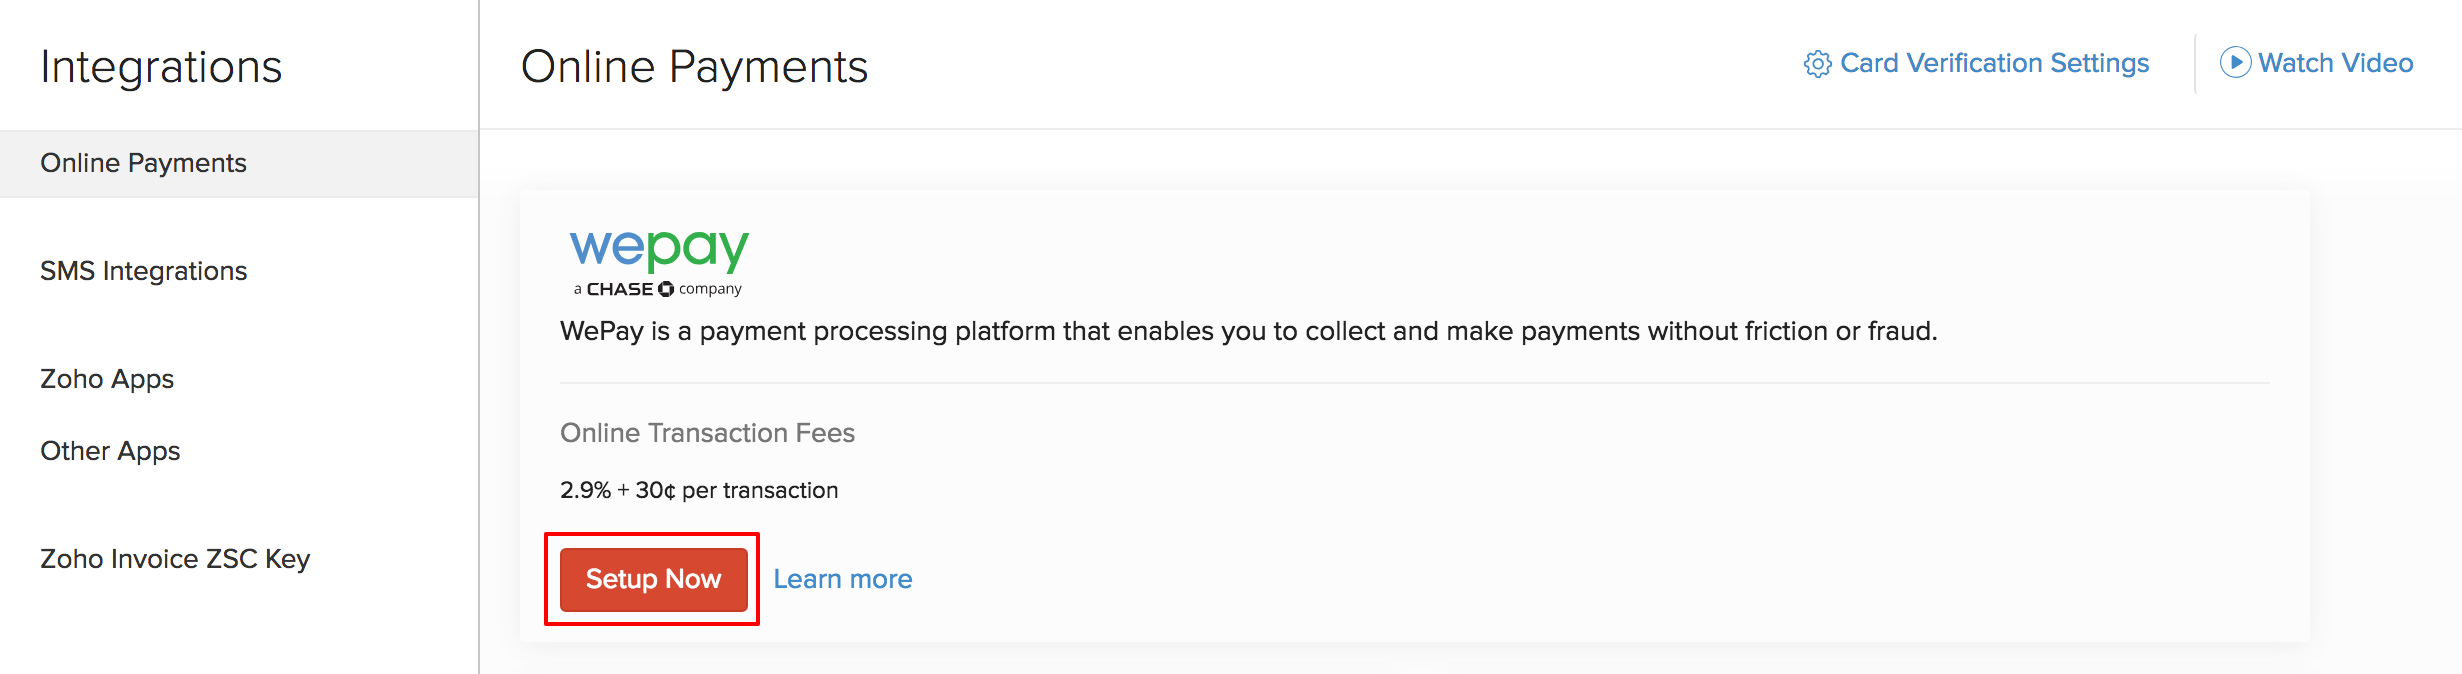Image resolution: width=2462 pixels, height=674 pixels.
Task: Open Zoho Invoice ZSC Key
Action: pos(175,559)
